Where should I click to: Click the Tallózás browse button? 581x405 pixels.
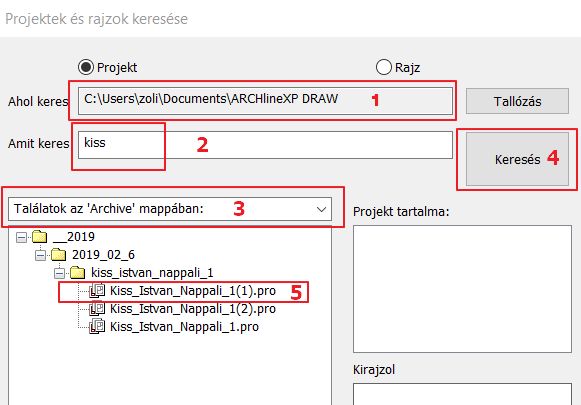pyautogui.click(x=517, y=101)
